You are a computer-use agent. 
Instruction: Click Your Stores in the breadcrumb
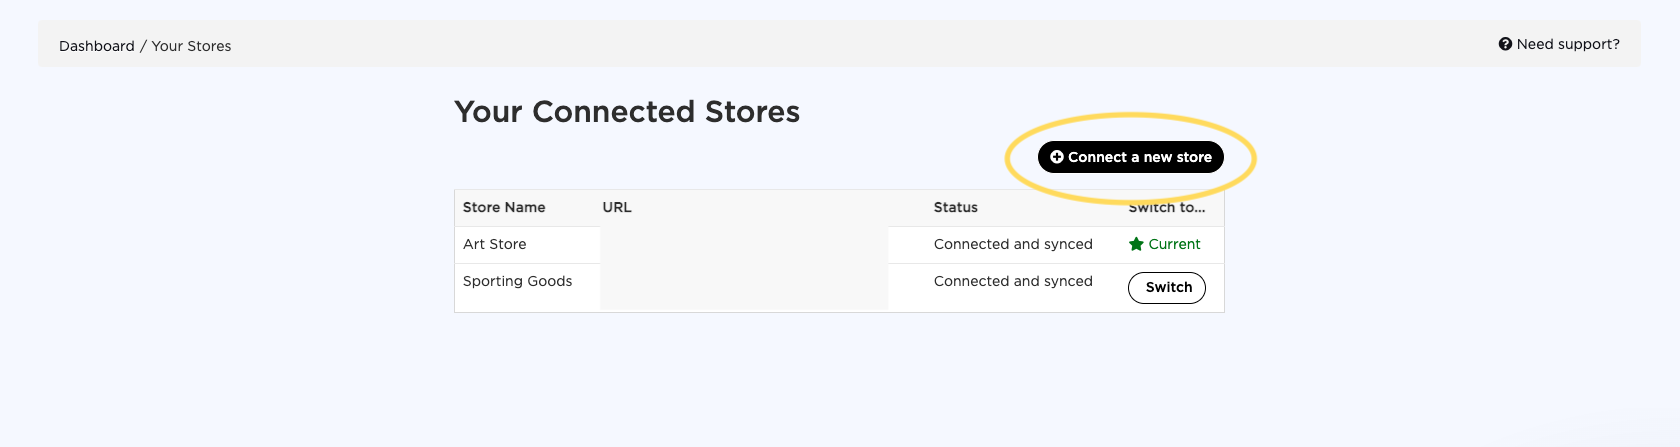tap(191, 46)
